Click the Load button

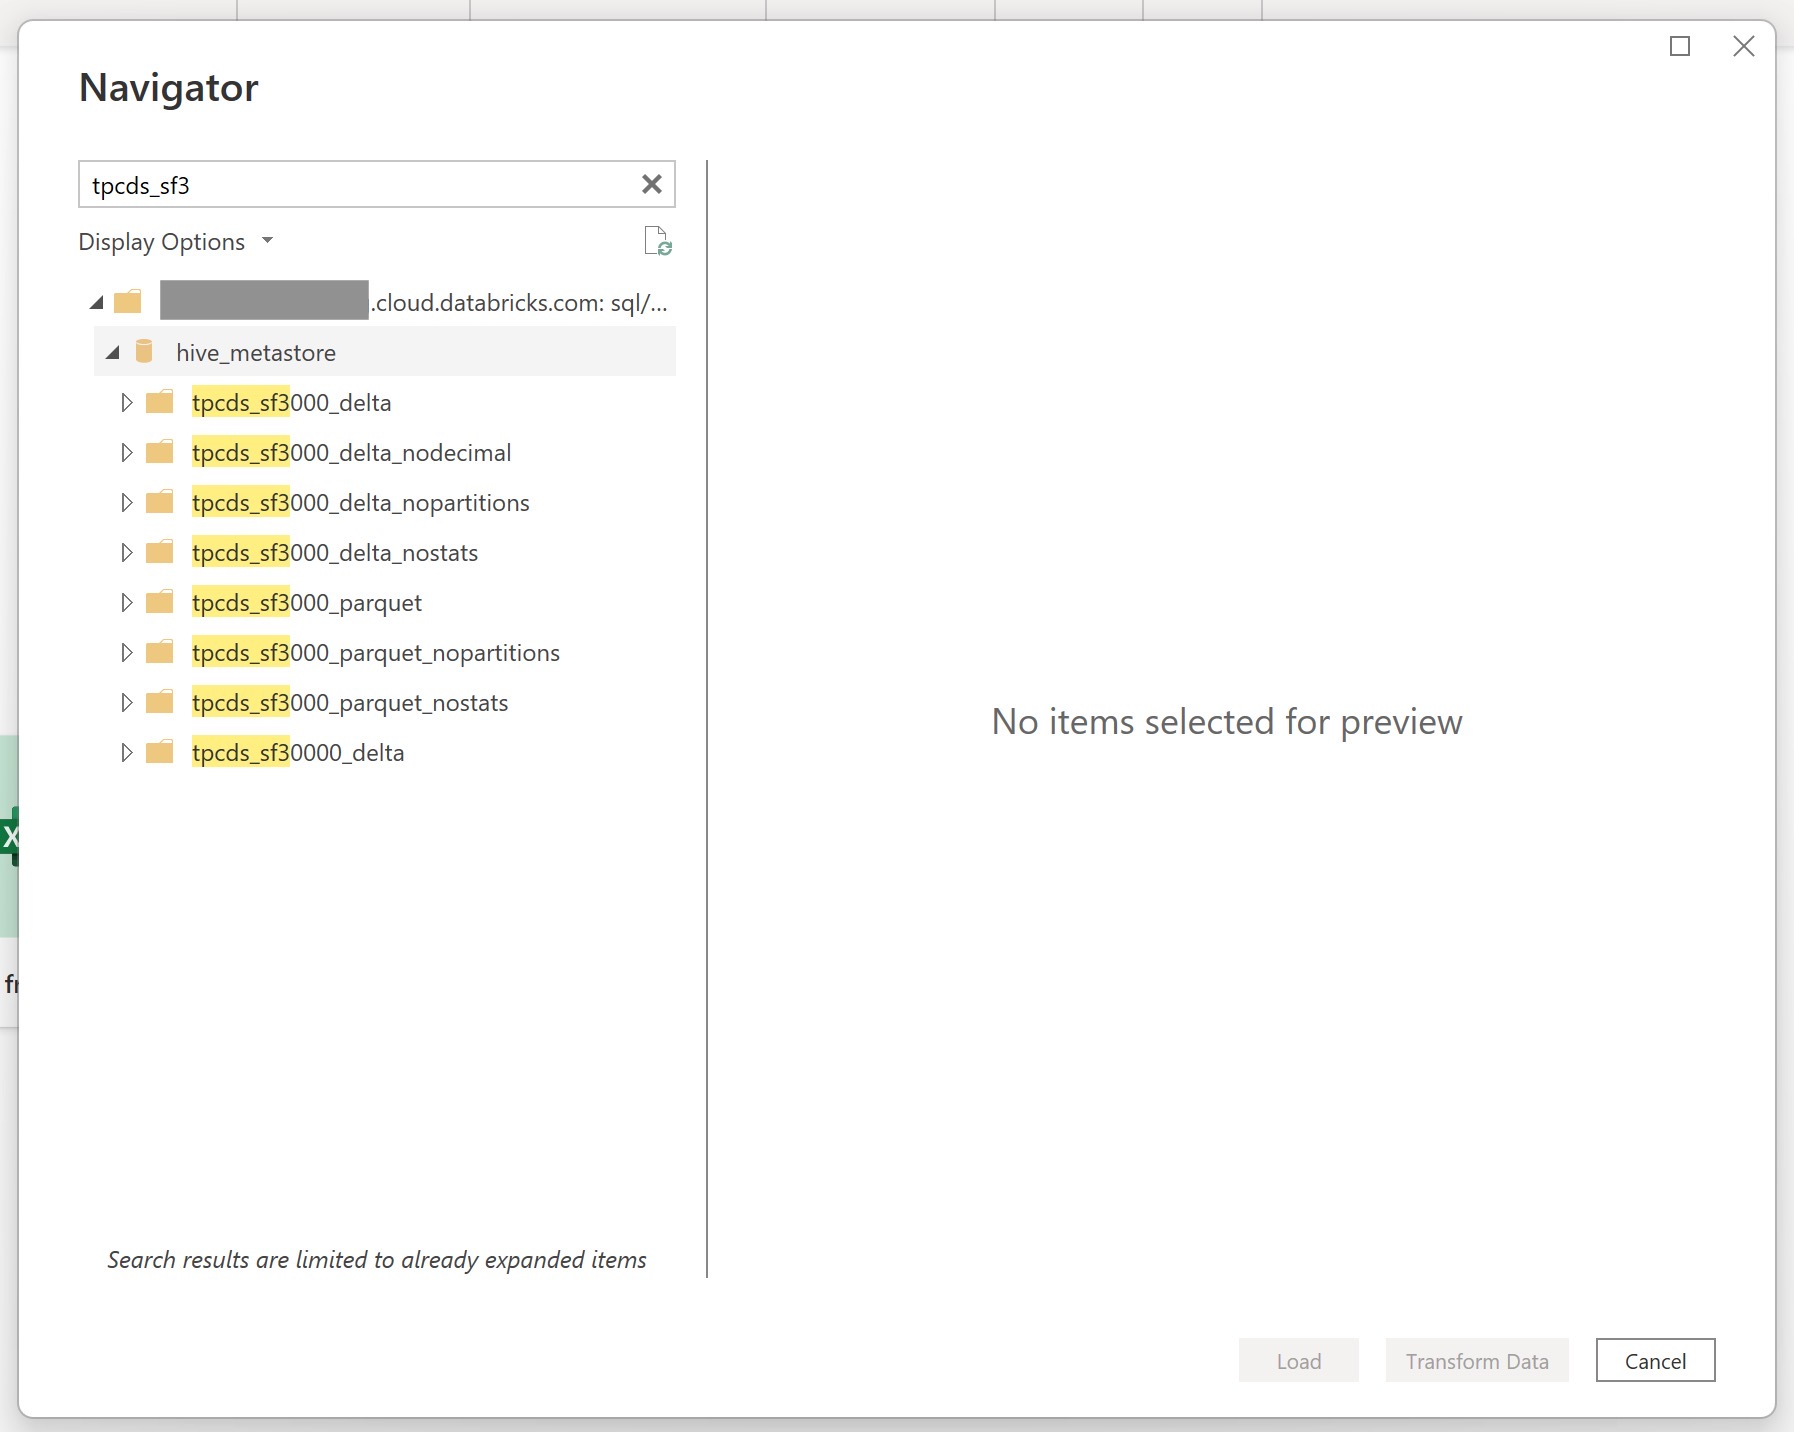(1297, 1360)
